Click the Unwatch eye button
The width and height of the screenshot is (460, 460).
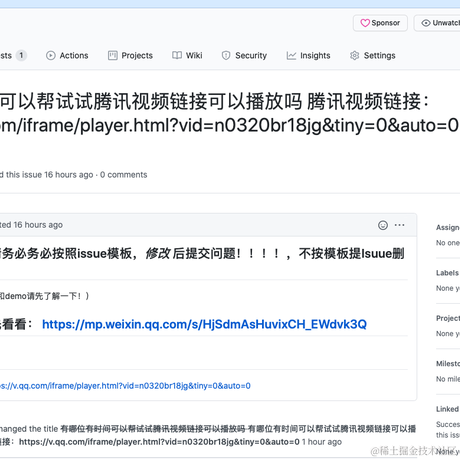pos(437,23)
